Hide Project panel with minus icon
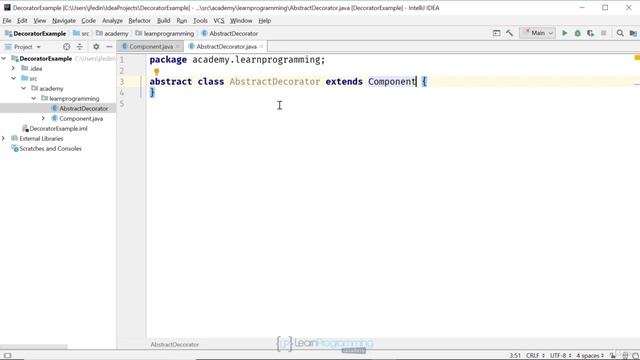This screenshot has width=640, height=360. pyautogui.click(x=109, y=47)
